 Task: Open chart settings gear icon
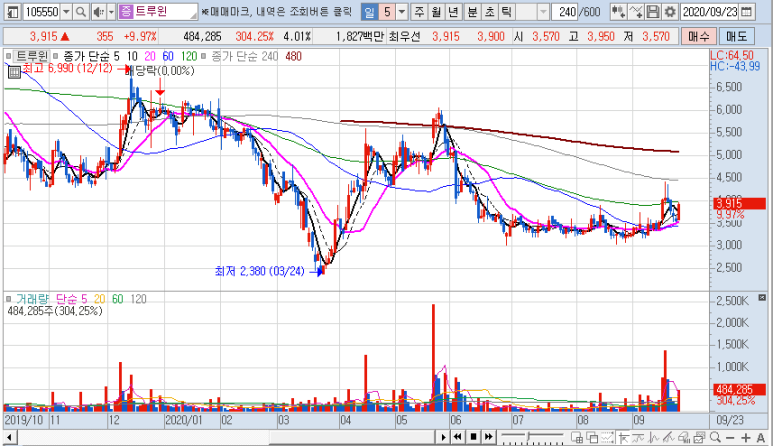tap(669, 11)
